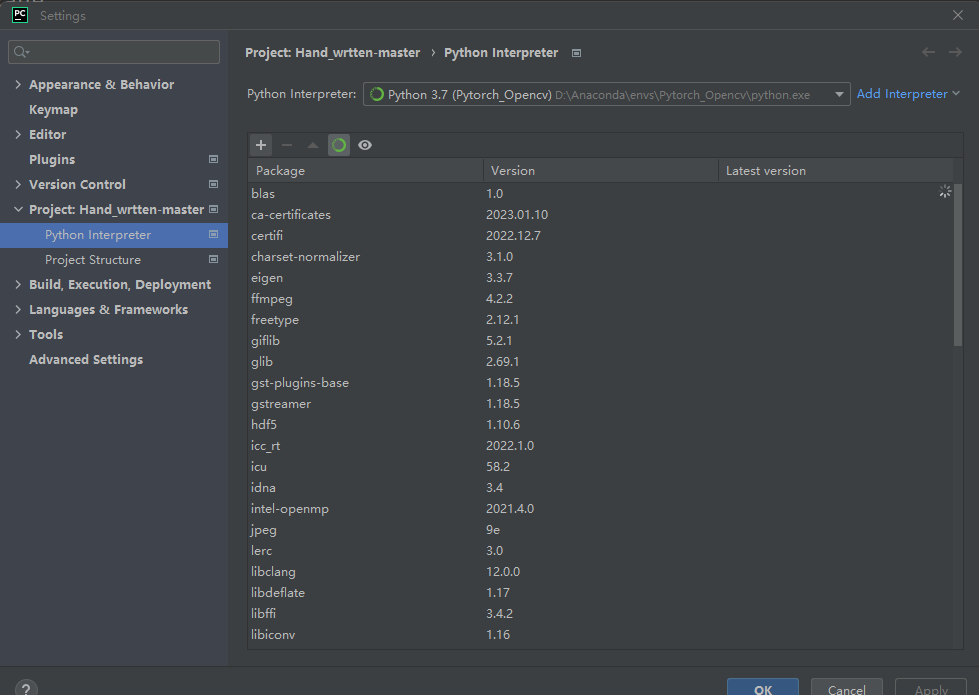979x695 pixels.
Task: Select the ca-certificates package row
Action: pyautogui.click(x=600, y=215)
